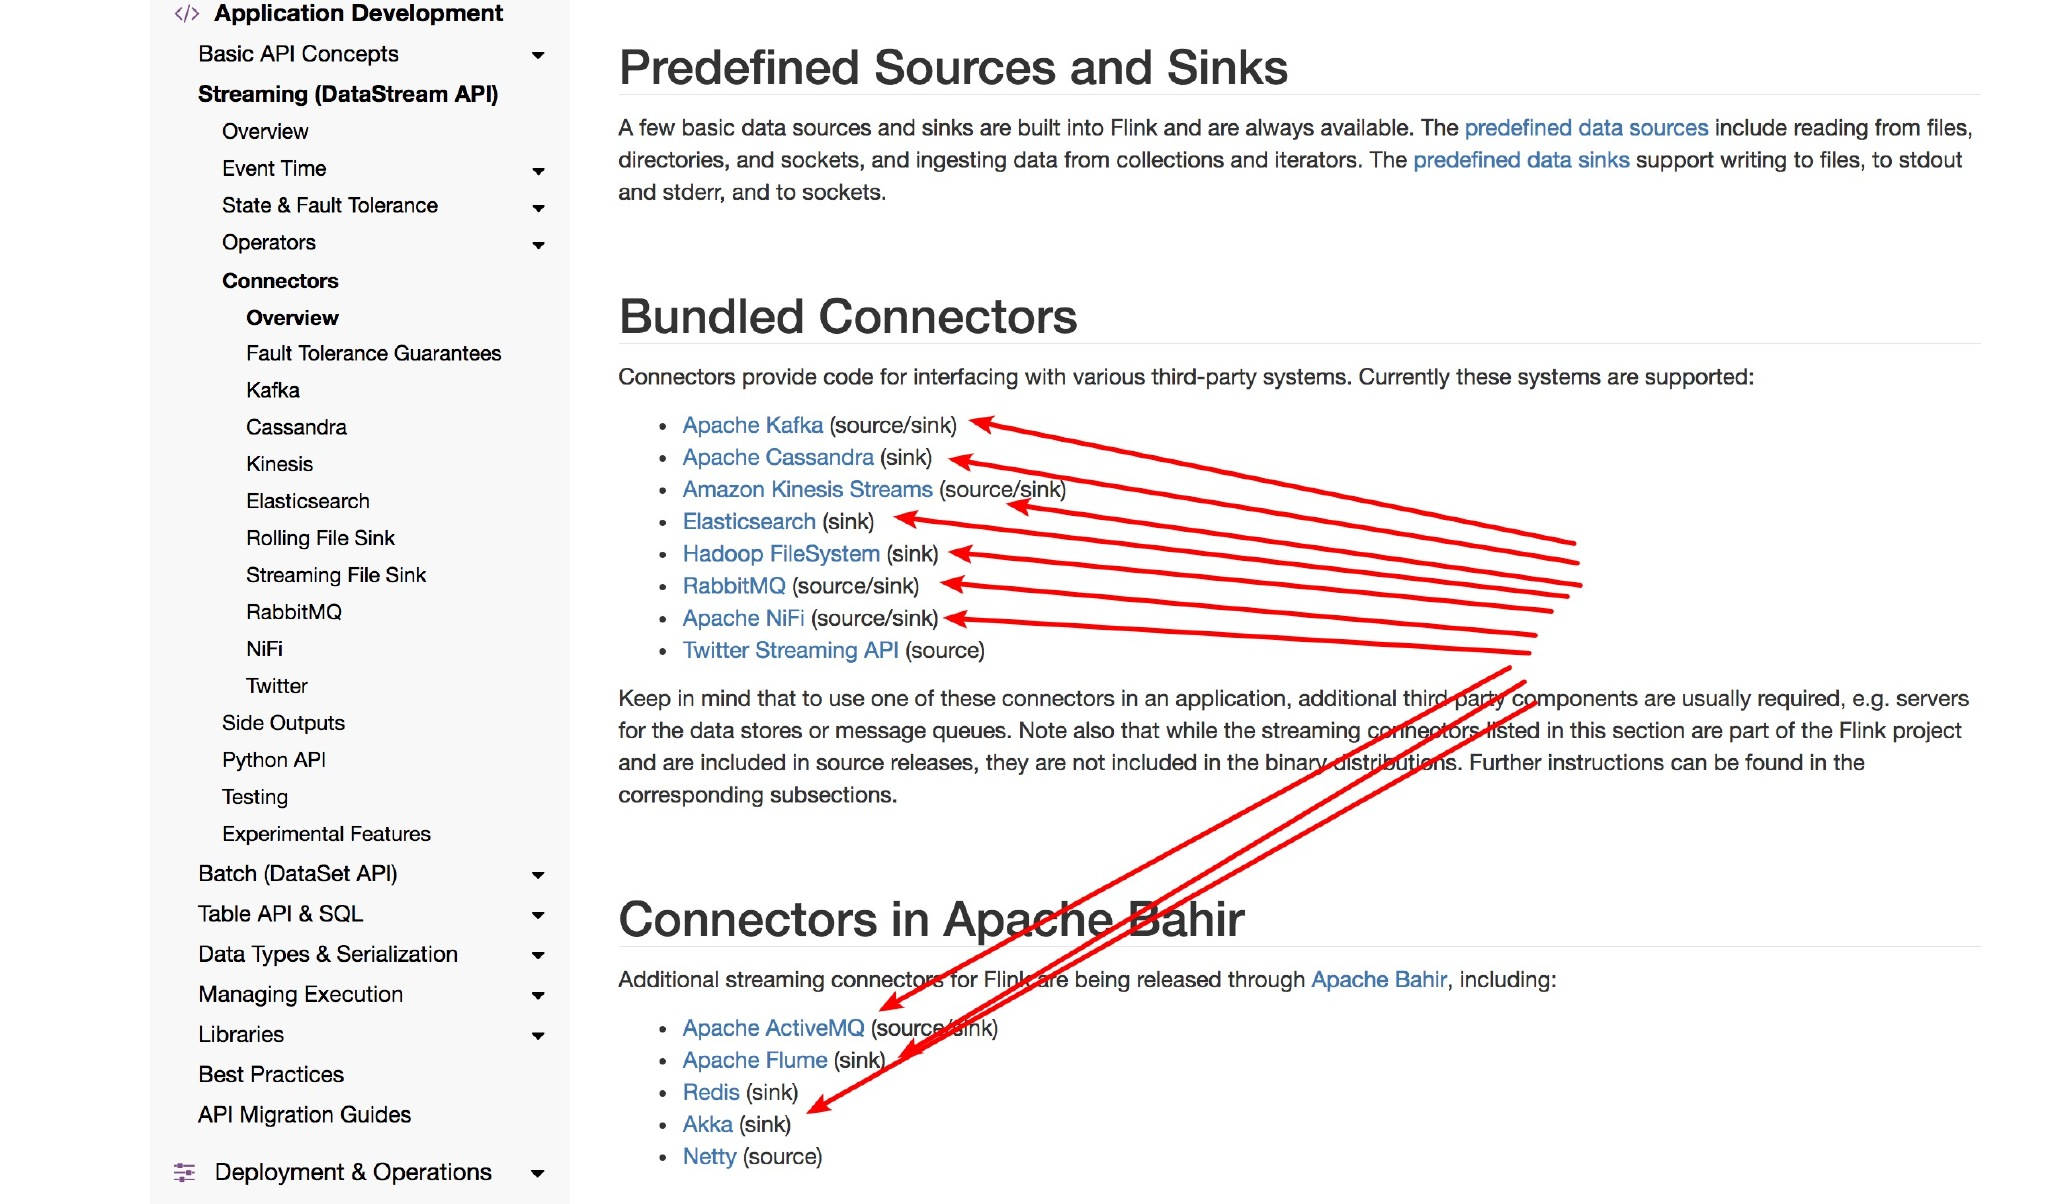Viewport: 2048px width, 1204px height.
Task: Click the Application Development section icon
Action: click(x=183, y=13)
